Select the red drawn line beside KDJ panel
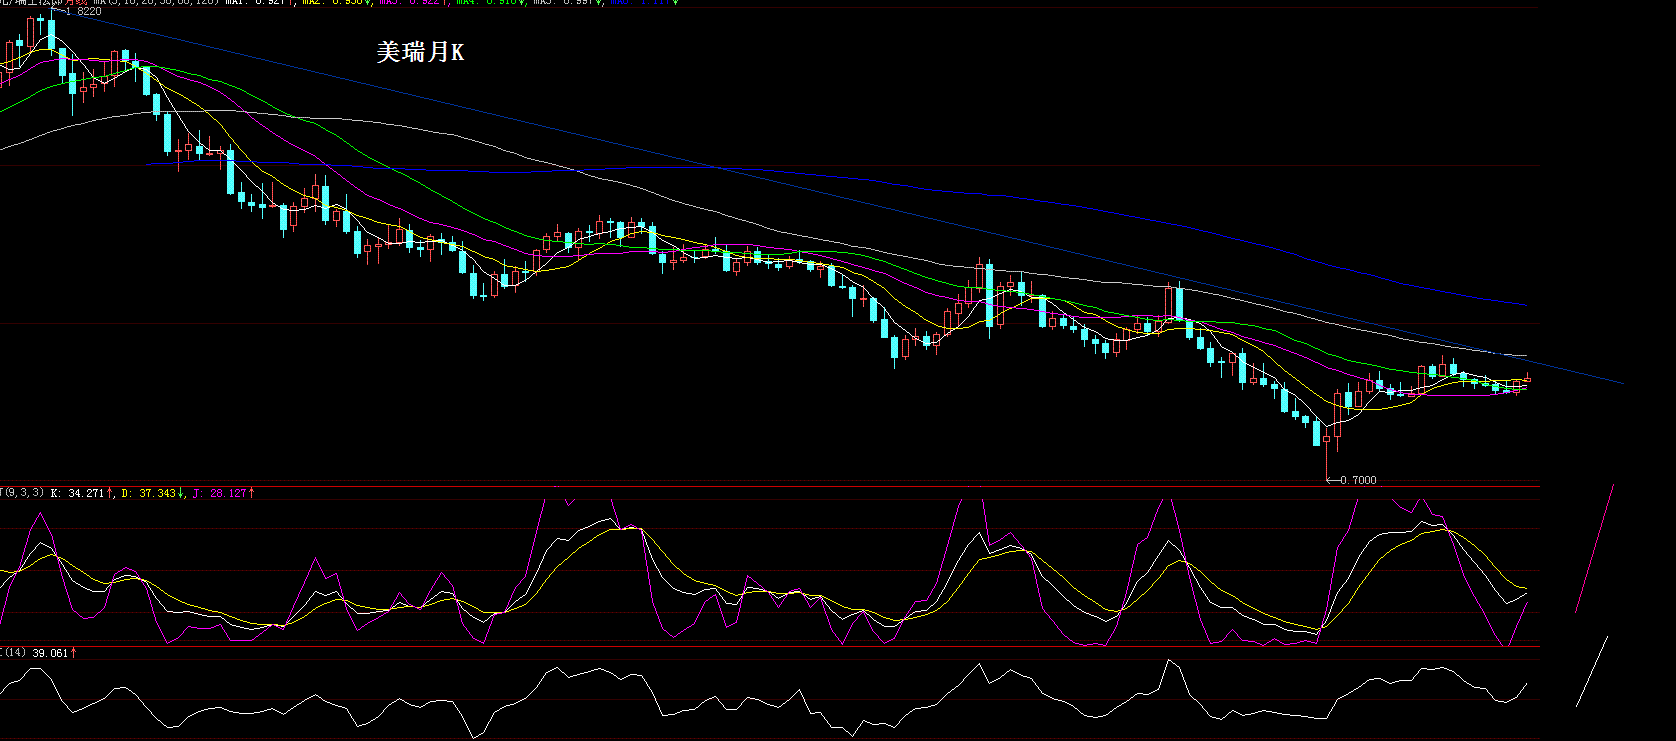The height and width of the screenshot is (741, 1676). click(x=1594, y=549)
